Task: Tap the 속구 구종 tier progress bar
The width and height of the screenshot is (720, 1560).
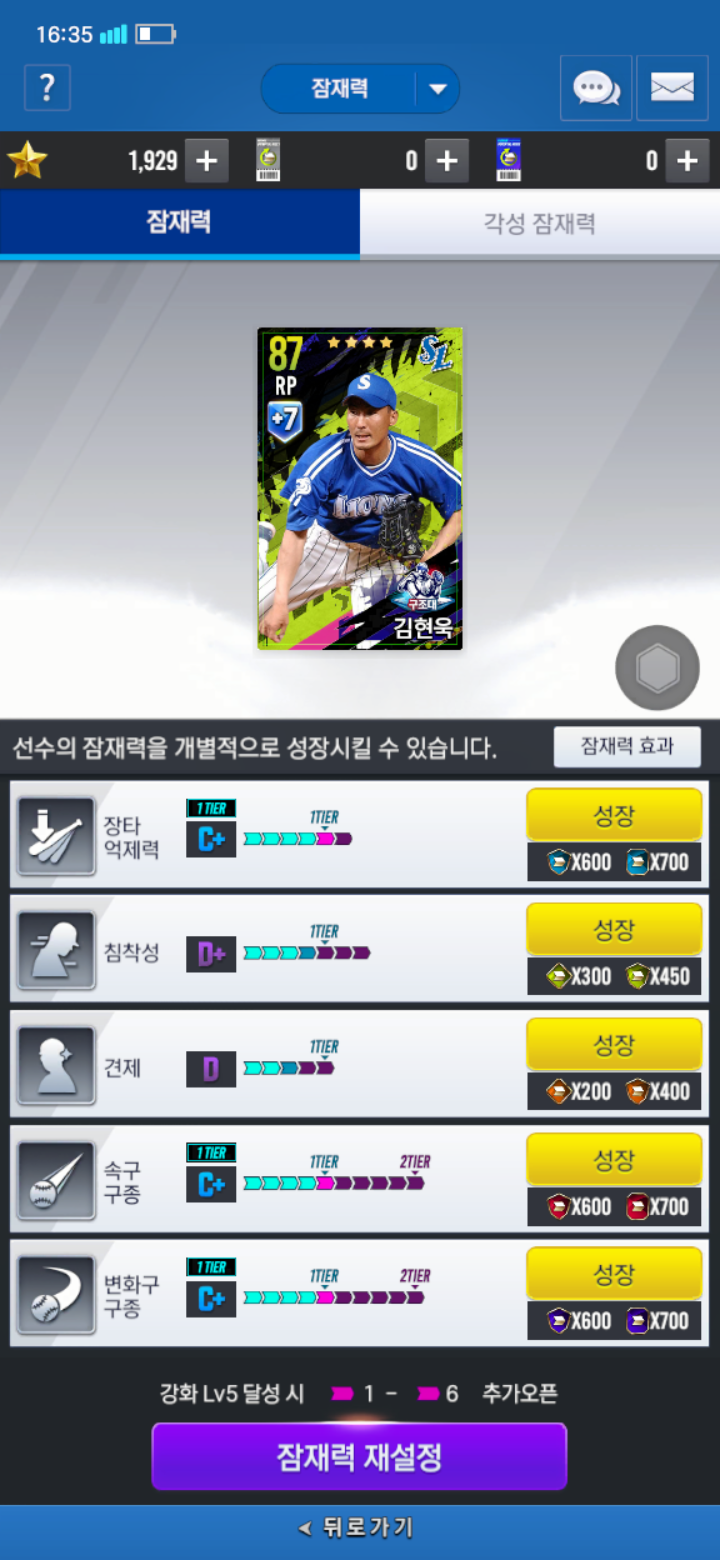Action: tap(334, 1183)
